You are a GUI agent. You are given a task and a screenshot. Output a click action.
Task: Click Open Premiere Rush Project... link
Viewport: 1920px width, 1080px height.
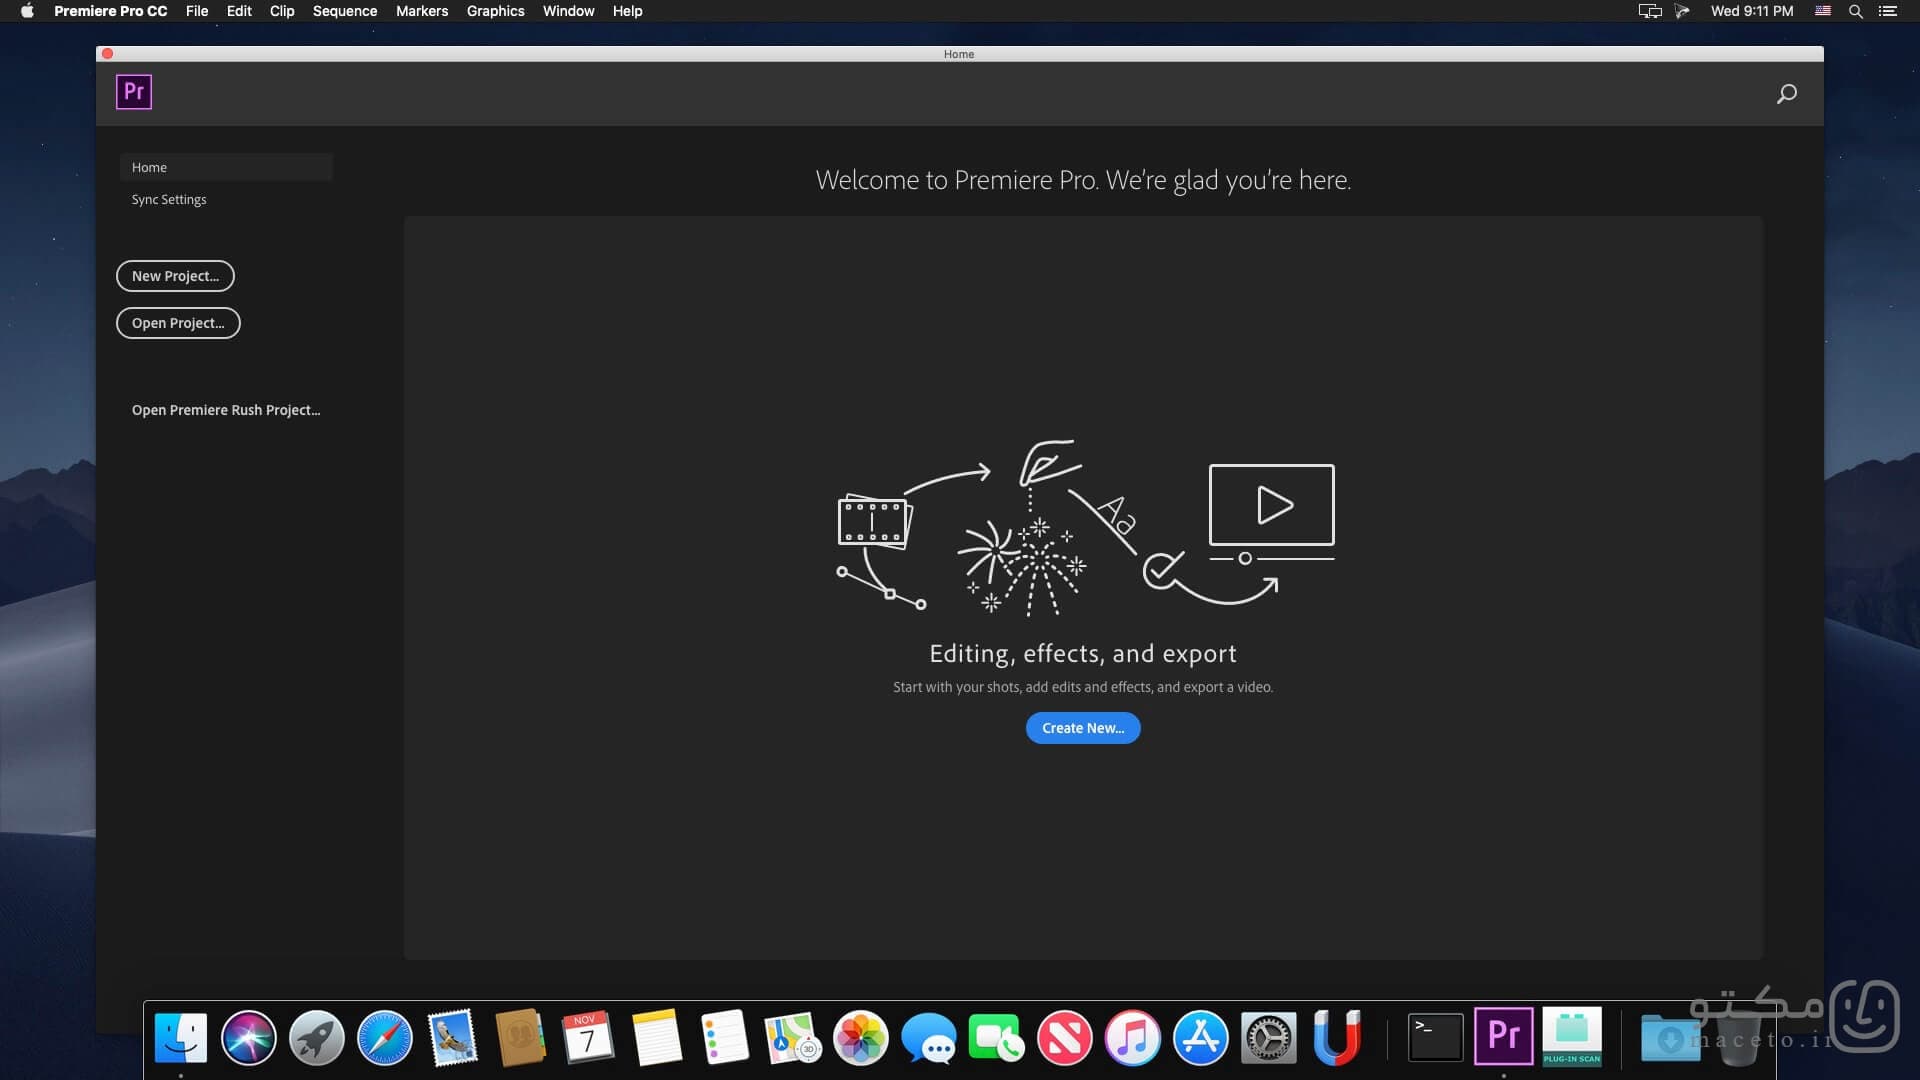point(226,410)
